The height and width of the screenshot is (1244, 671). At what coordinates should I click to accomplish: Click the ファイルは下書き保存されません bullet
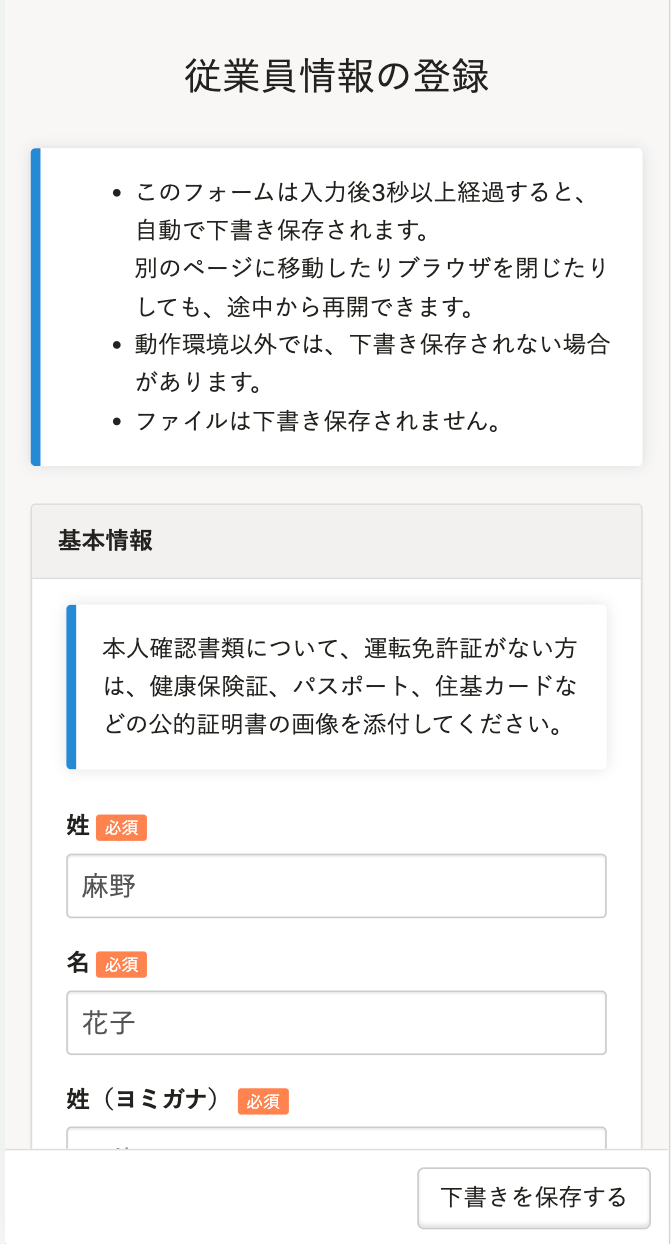coord(318,421)
